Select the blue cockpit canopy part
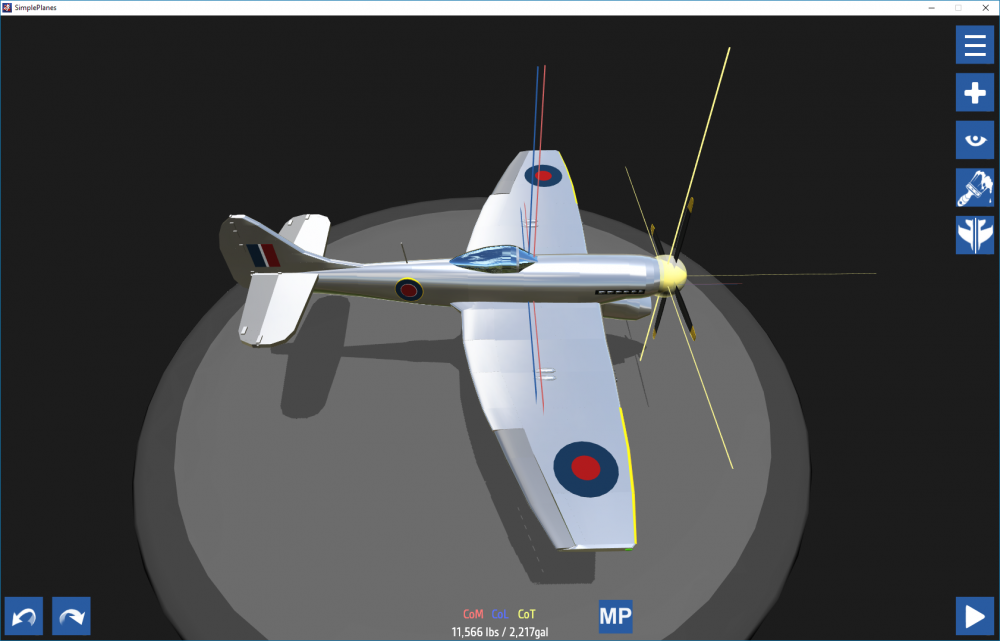Image resolution: width=1000 pixels, height=641 pixels. (x=494, y=258)
